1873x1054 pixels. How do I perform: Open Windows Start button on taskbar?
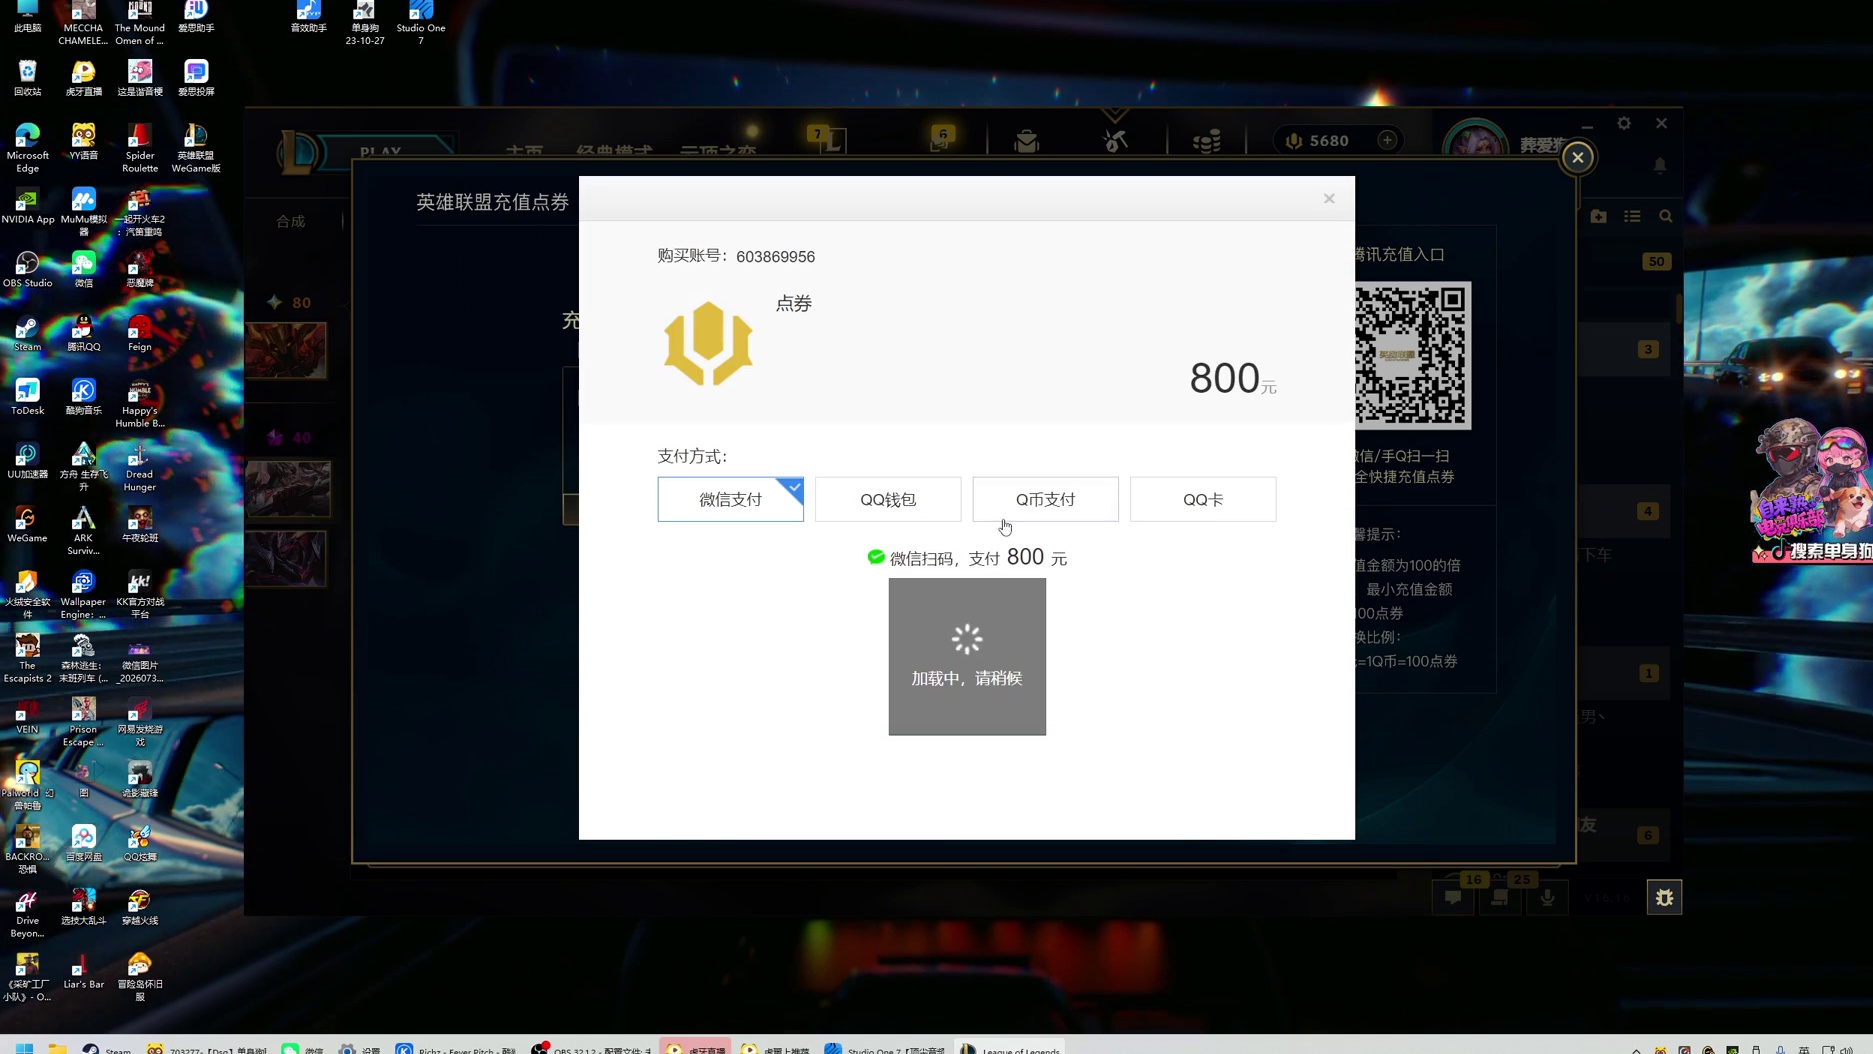pos(25,1047)
